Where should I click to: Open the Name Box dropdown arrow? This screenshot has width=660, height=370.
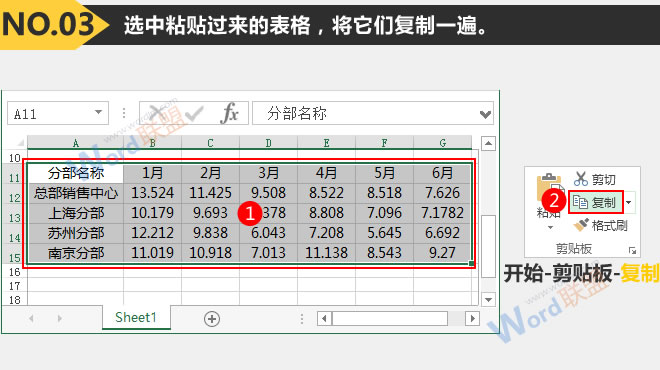click(98, 112)
